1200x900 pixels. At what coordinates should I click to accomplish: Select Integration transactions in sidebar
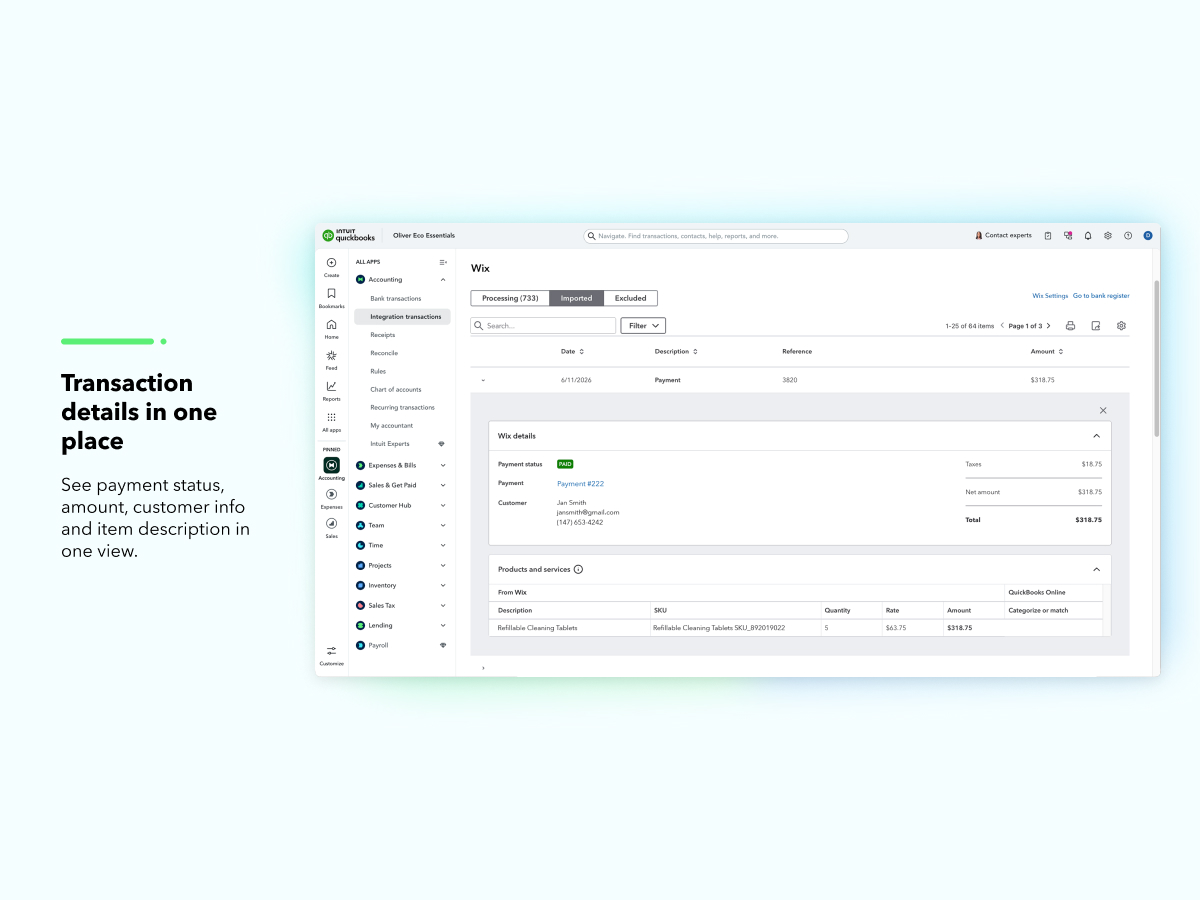click(x=403, y=317)
